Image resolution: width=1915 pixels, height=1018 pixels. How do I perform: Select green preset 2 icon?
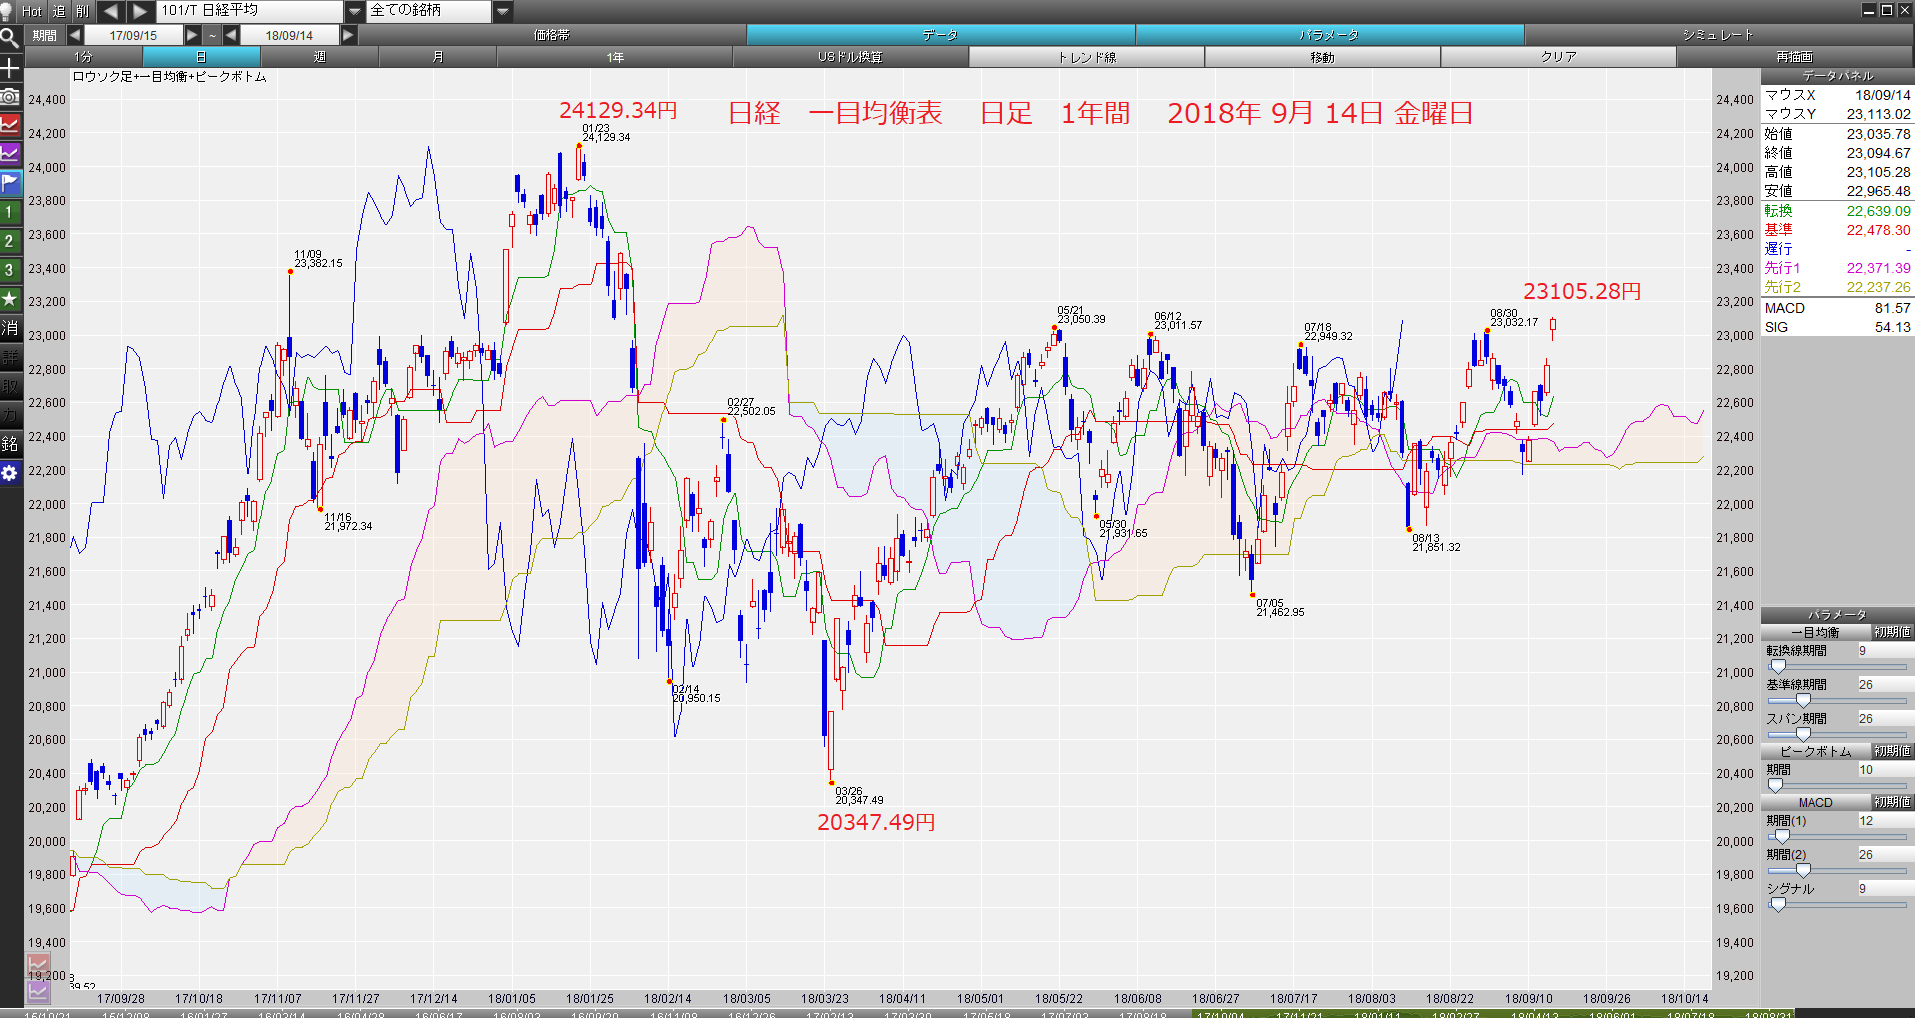click(x=10, y=242)
